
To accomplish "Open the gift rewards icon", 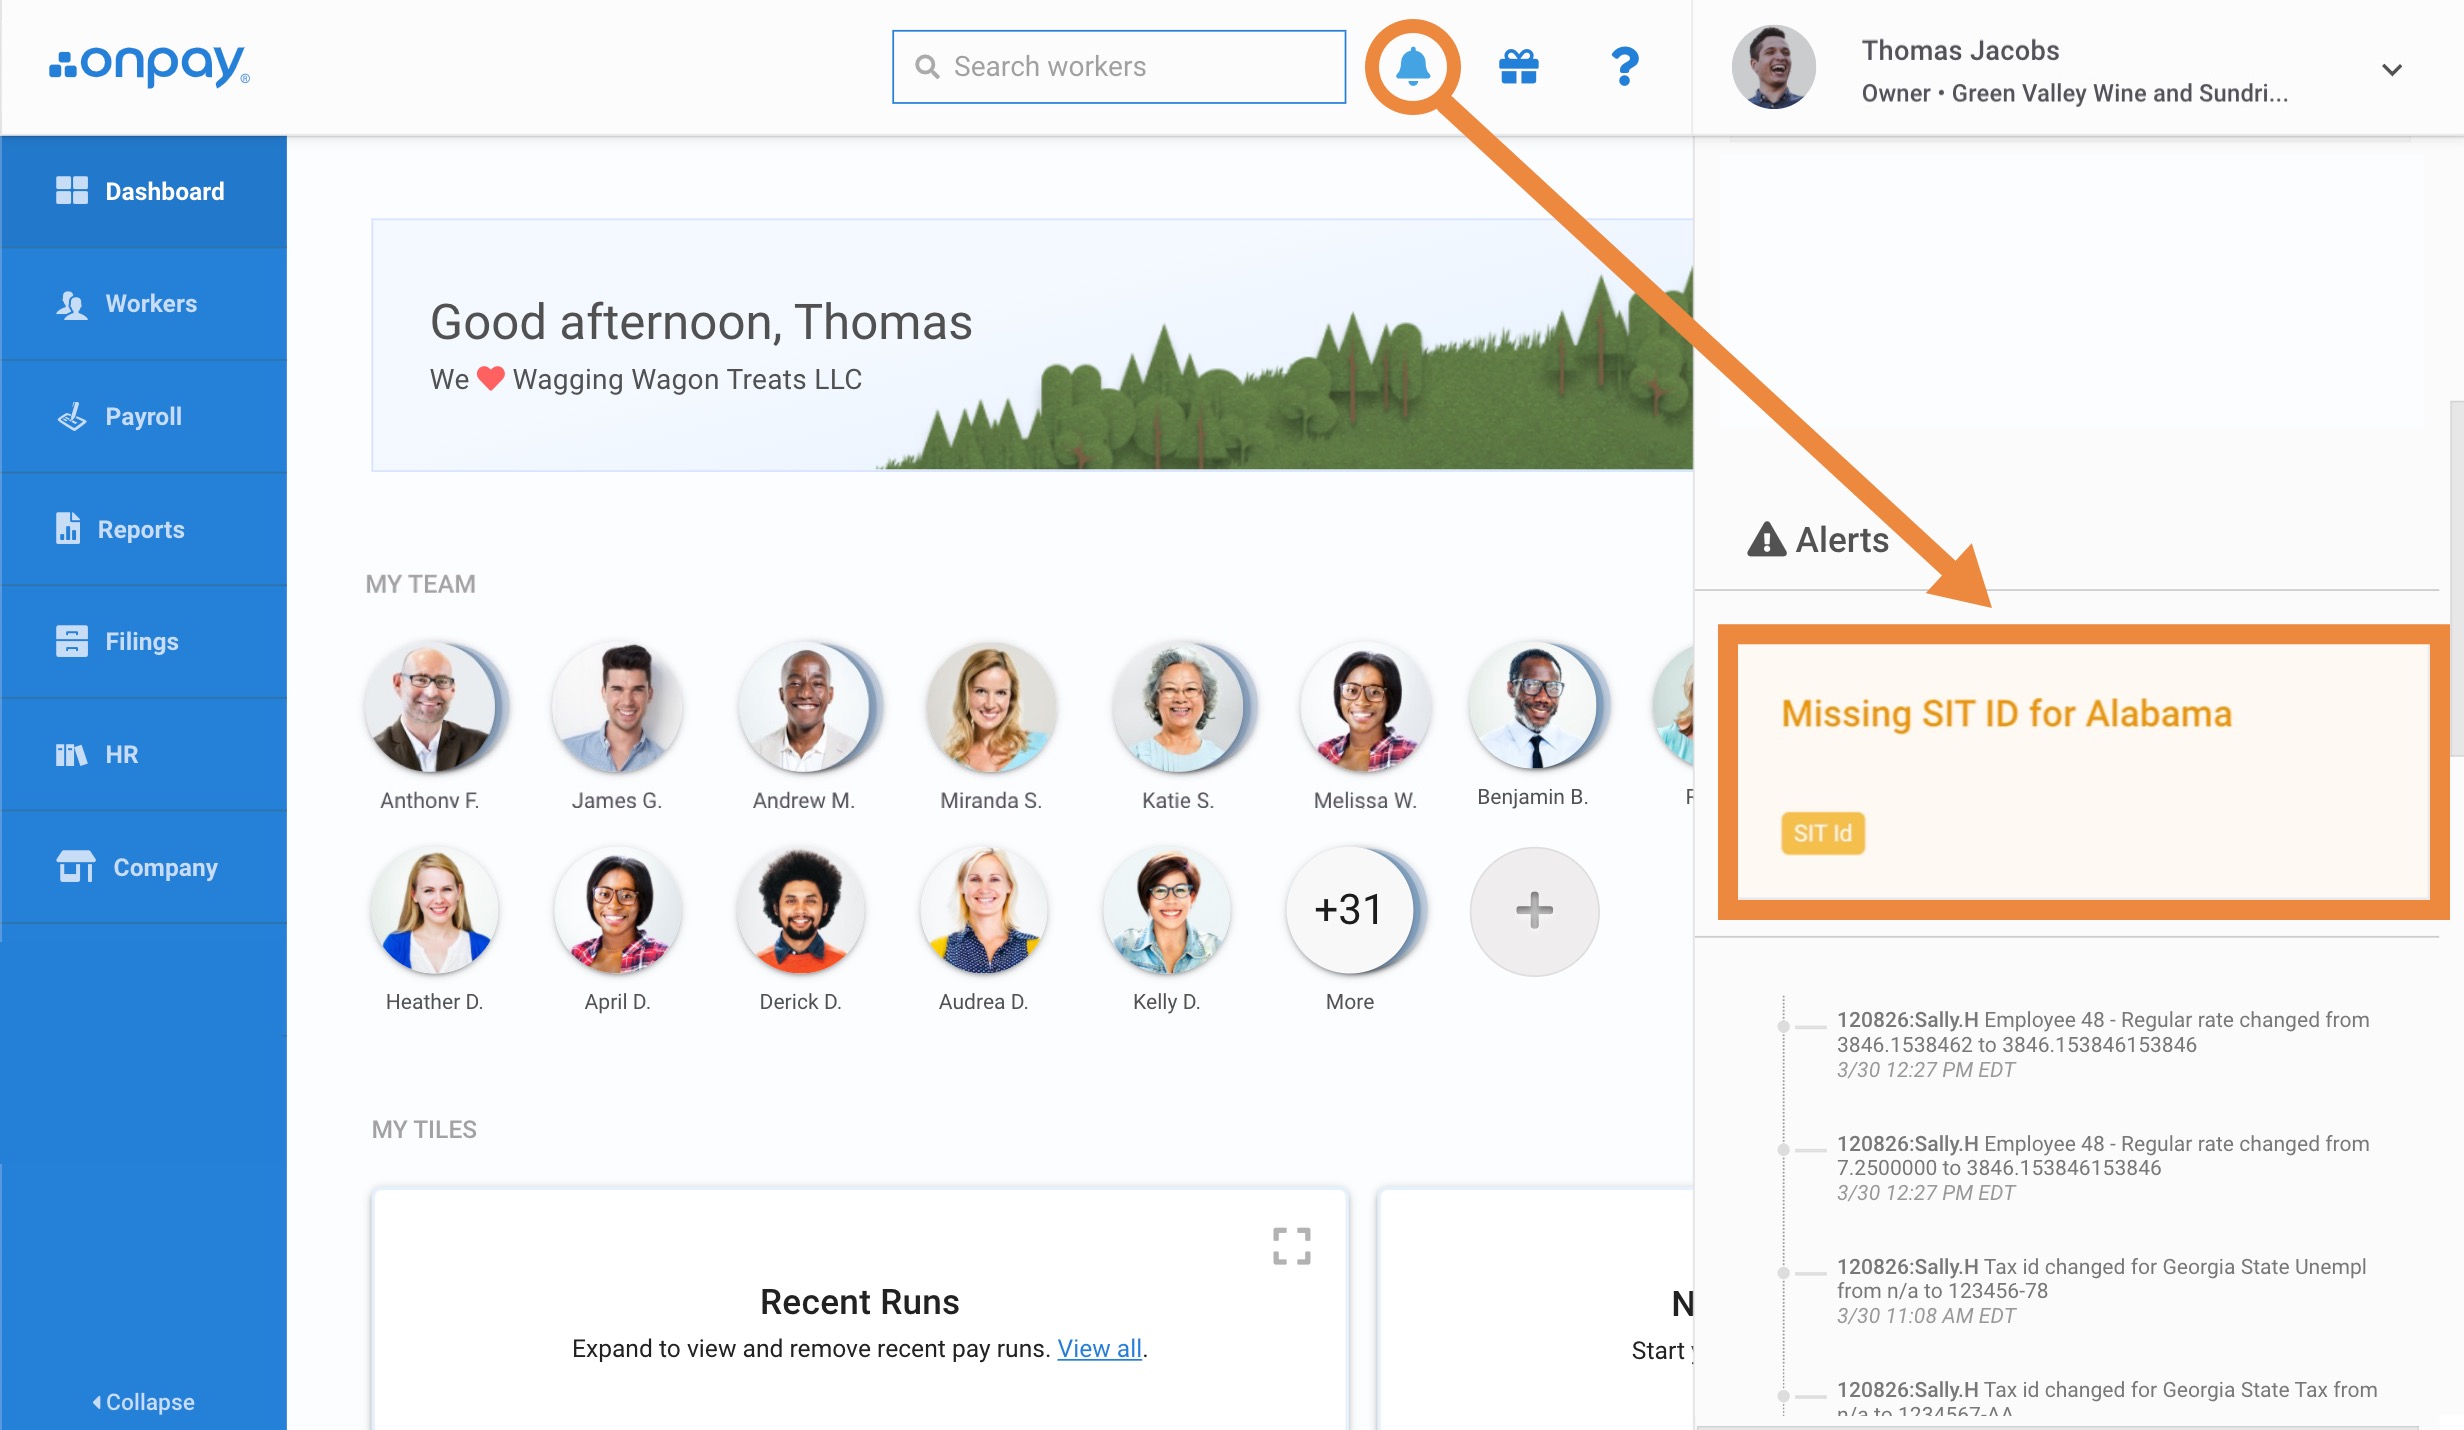I will (1518, 67).
